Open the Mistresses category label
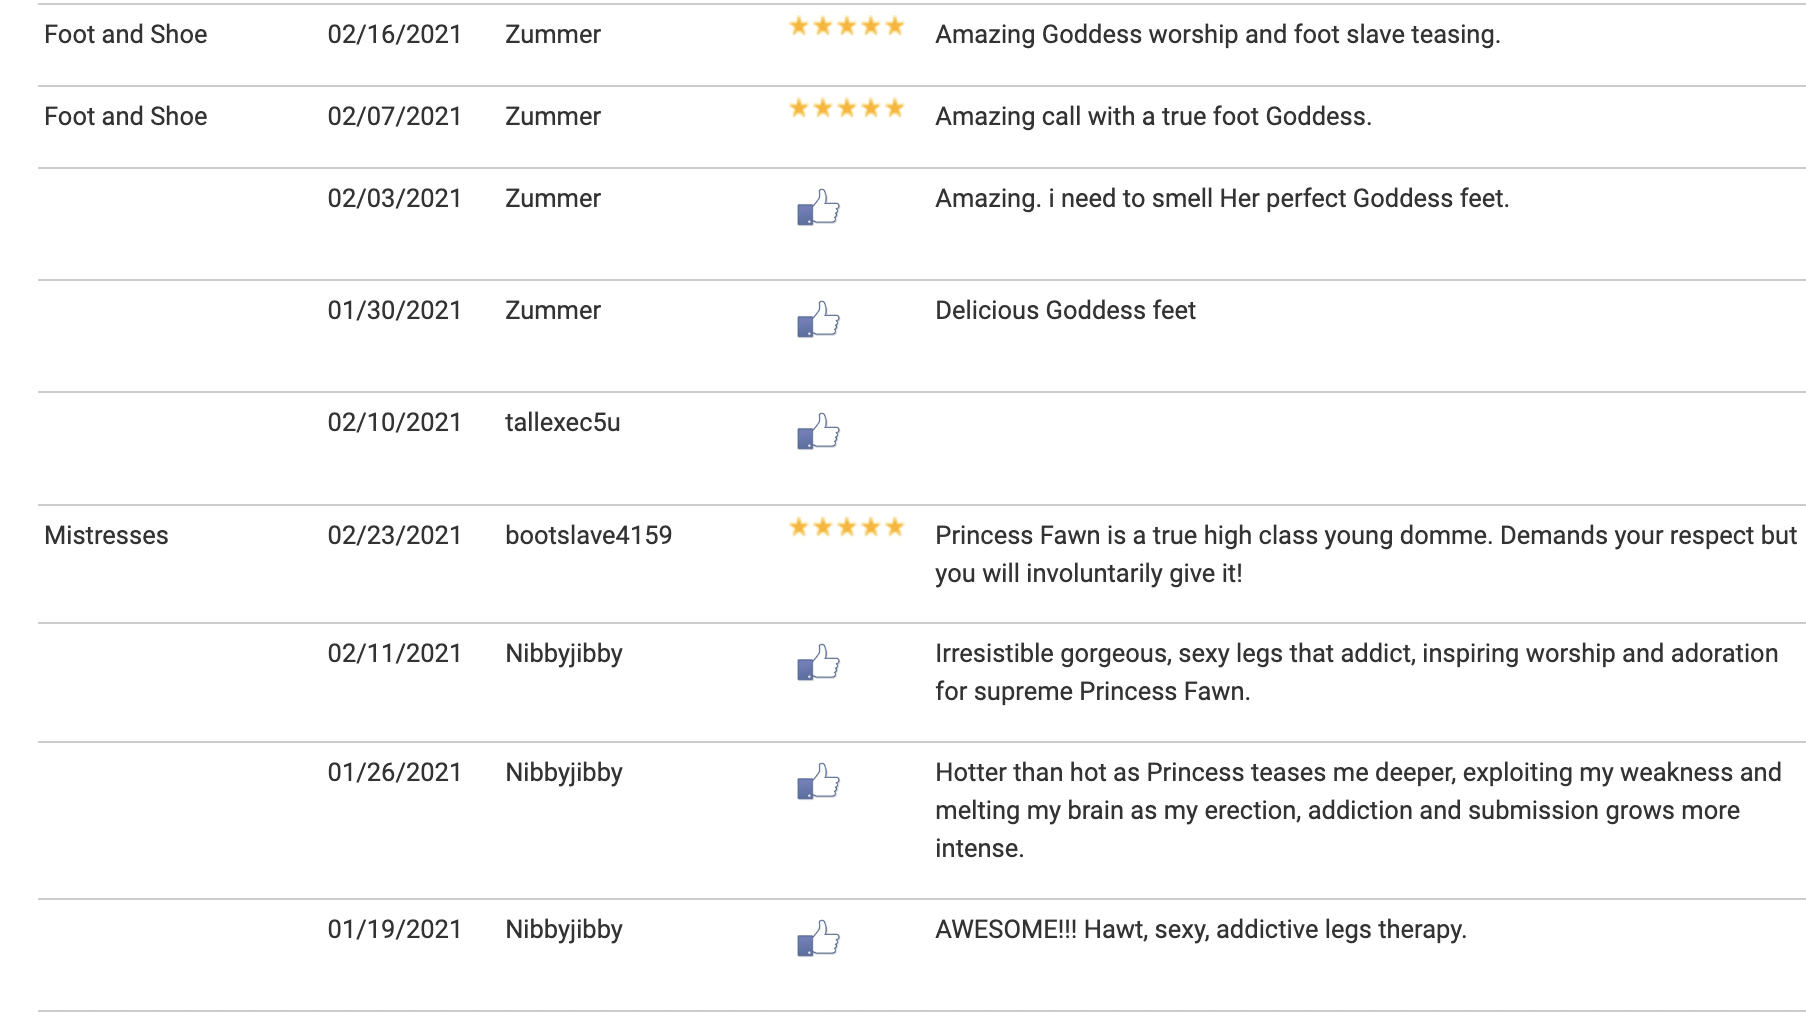 pyautogui.click(x=106, y=536)
